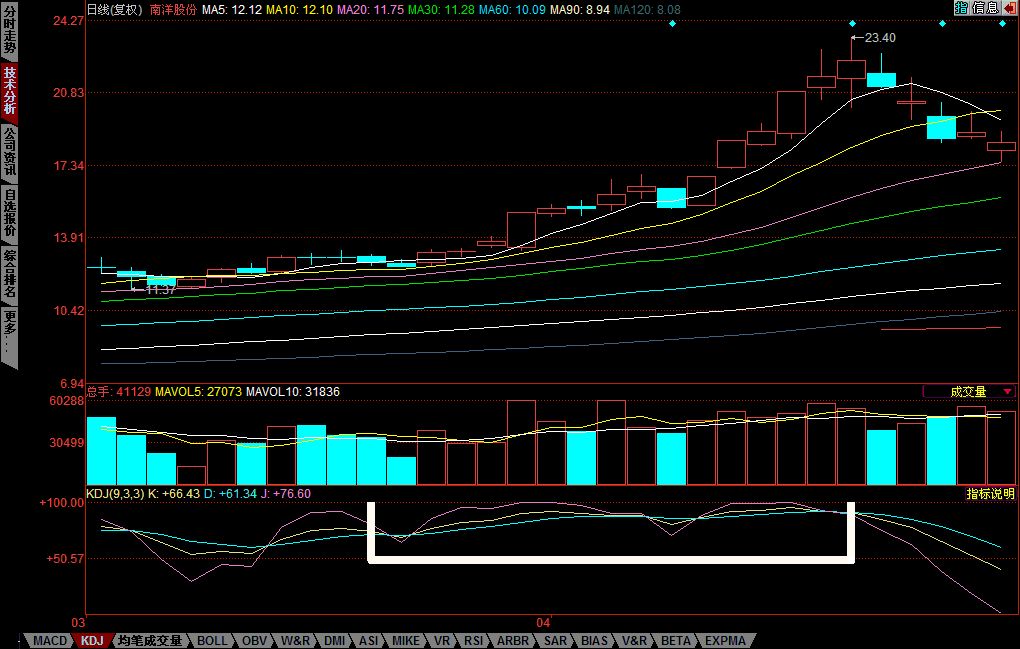Click the red exit arrow icon

[x=1008, y=8]
